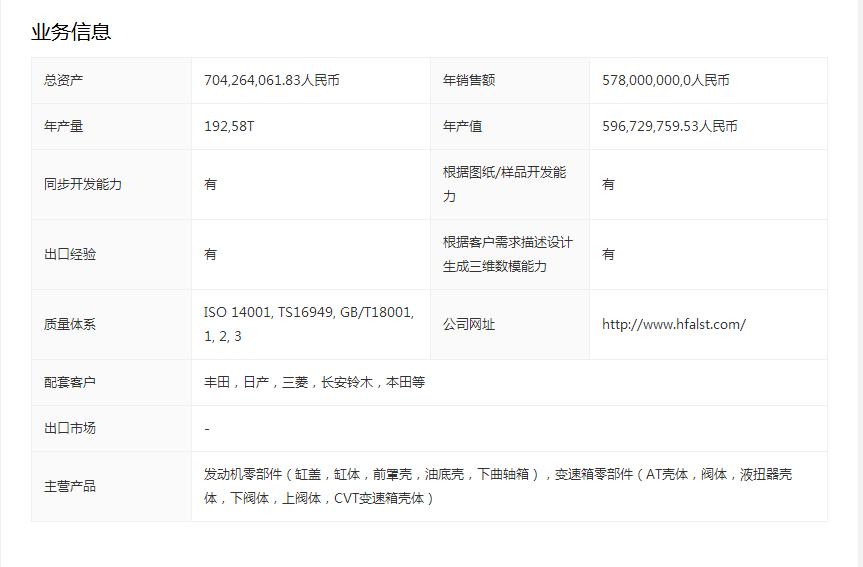Click the 发动机零部件 product description
The width and height of the screenshot is (863, 567).
tap(498, 487)
